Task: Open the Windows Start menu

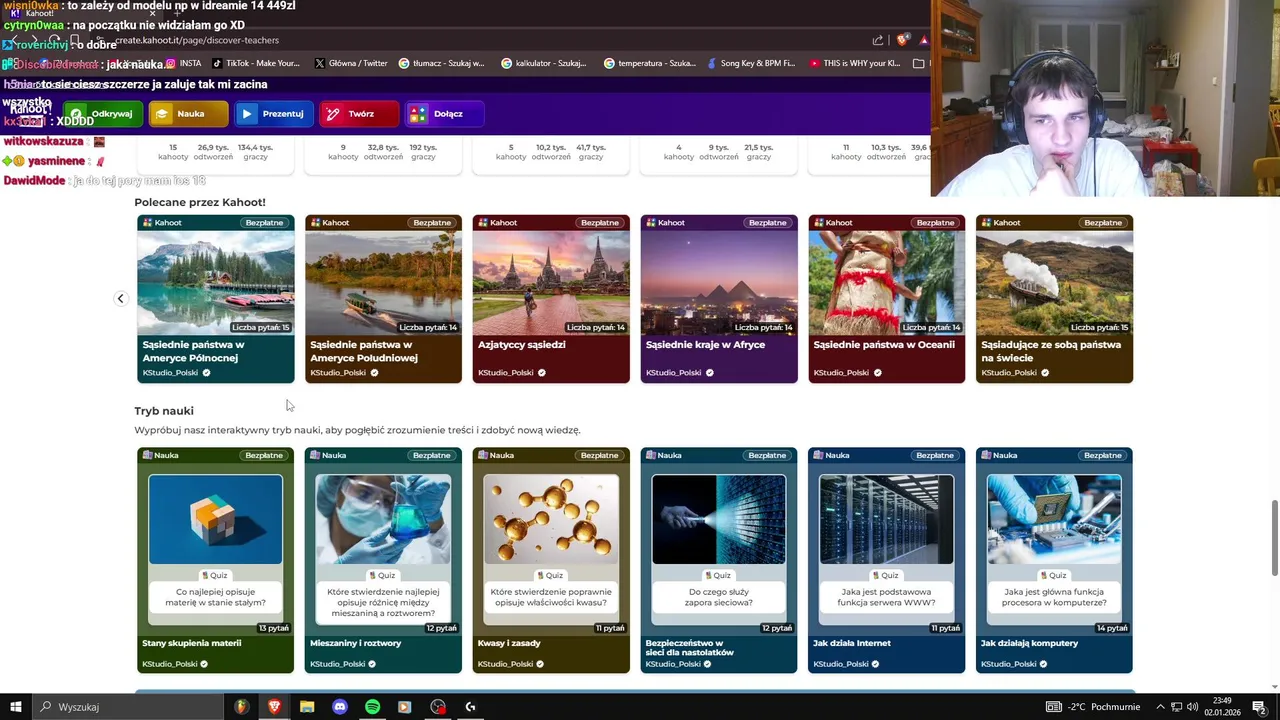Action: 15,707
